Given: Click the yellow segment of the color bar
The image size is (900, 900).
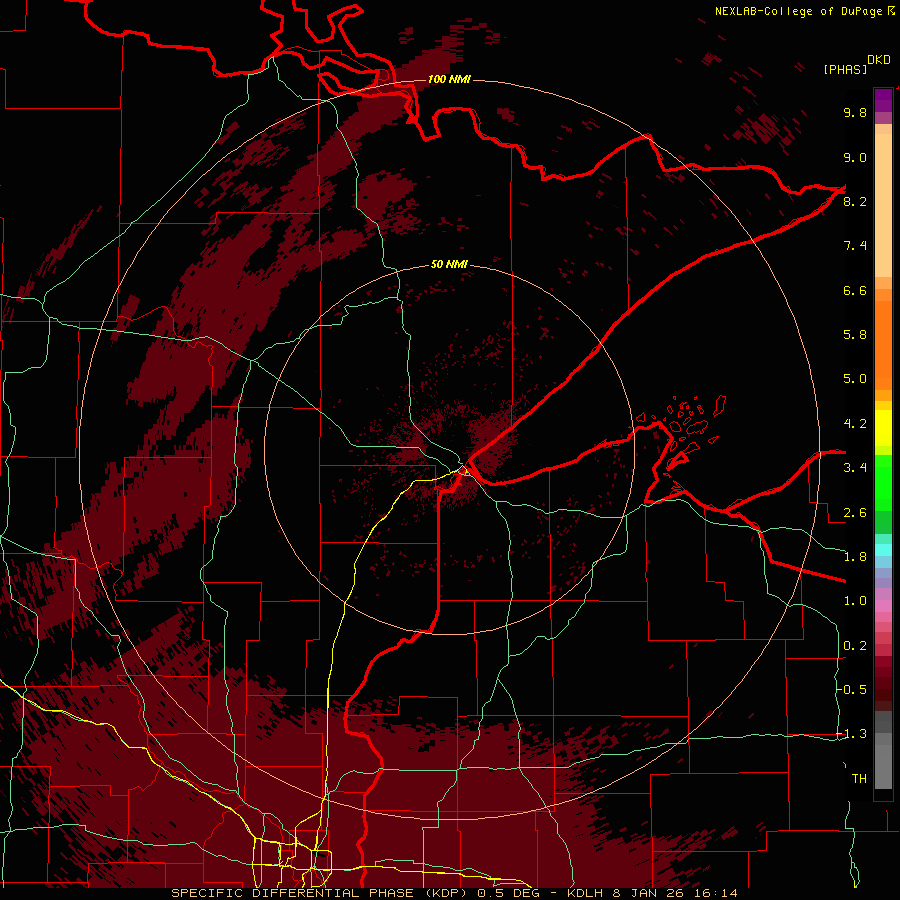Looking at the screenshot, I should point(883,428).
